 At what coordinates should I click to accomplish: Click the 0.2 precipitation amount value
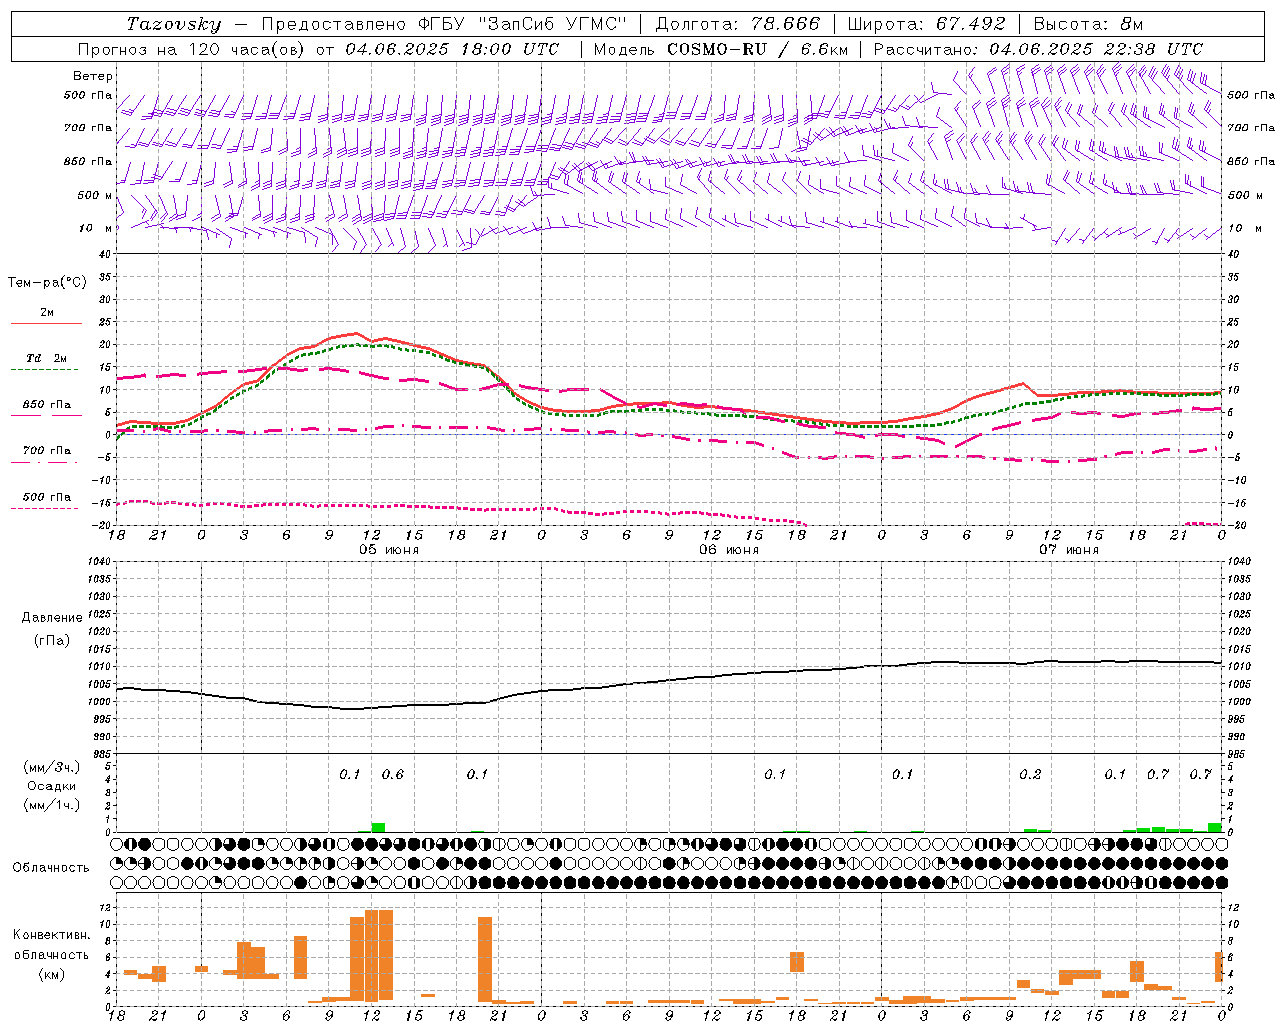[1030, 774]
